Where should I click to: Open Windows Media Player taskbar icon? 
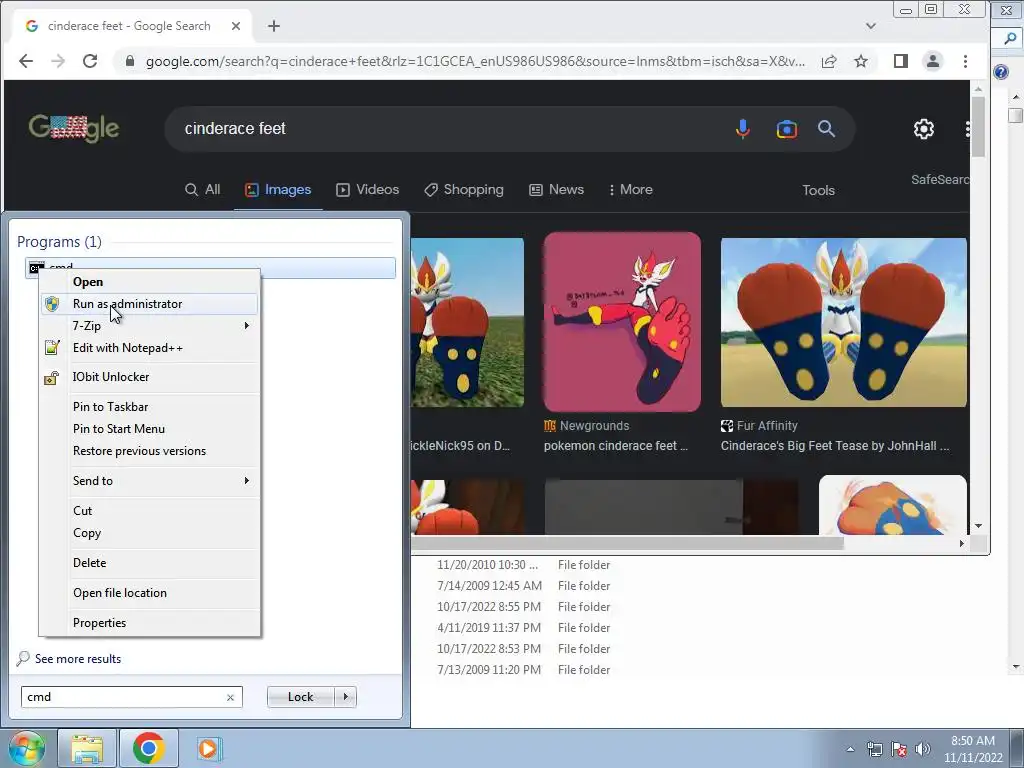[x=209, y=748]
